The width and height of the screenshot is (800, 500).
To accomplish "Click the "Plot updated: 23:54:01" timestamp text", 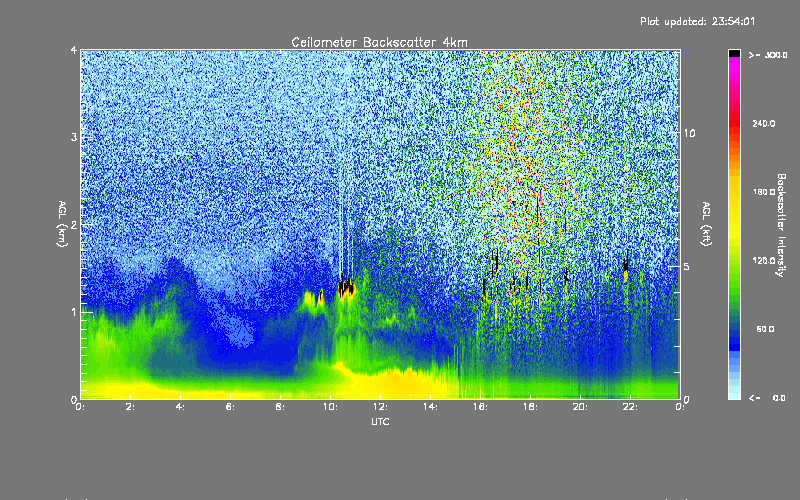I will point(697,21).
